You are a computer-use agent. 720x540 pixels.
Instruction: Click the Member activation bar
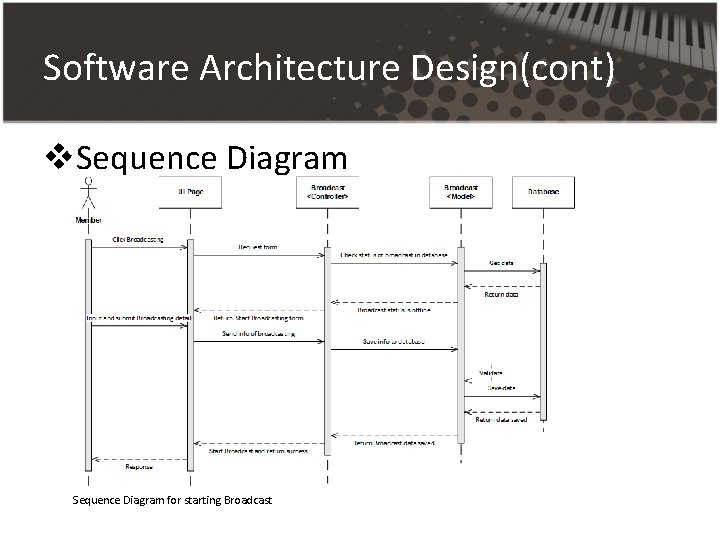pos(88,355)
